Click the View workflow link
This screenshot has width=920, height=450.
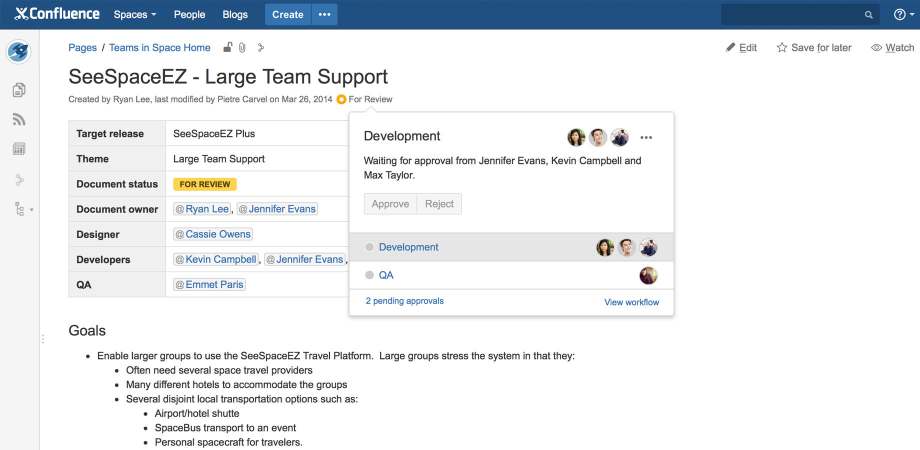pos(631,302)
